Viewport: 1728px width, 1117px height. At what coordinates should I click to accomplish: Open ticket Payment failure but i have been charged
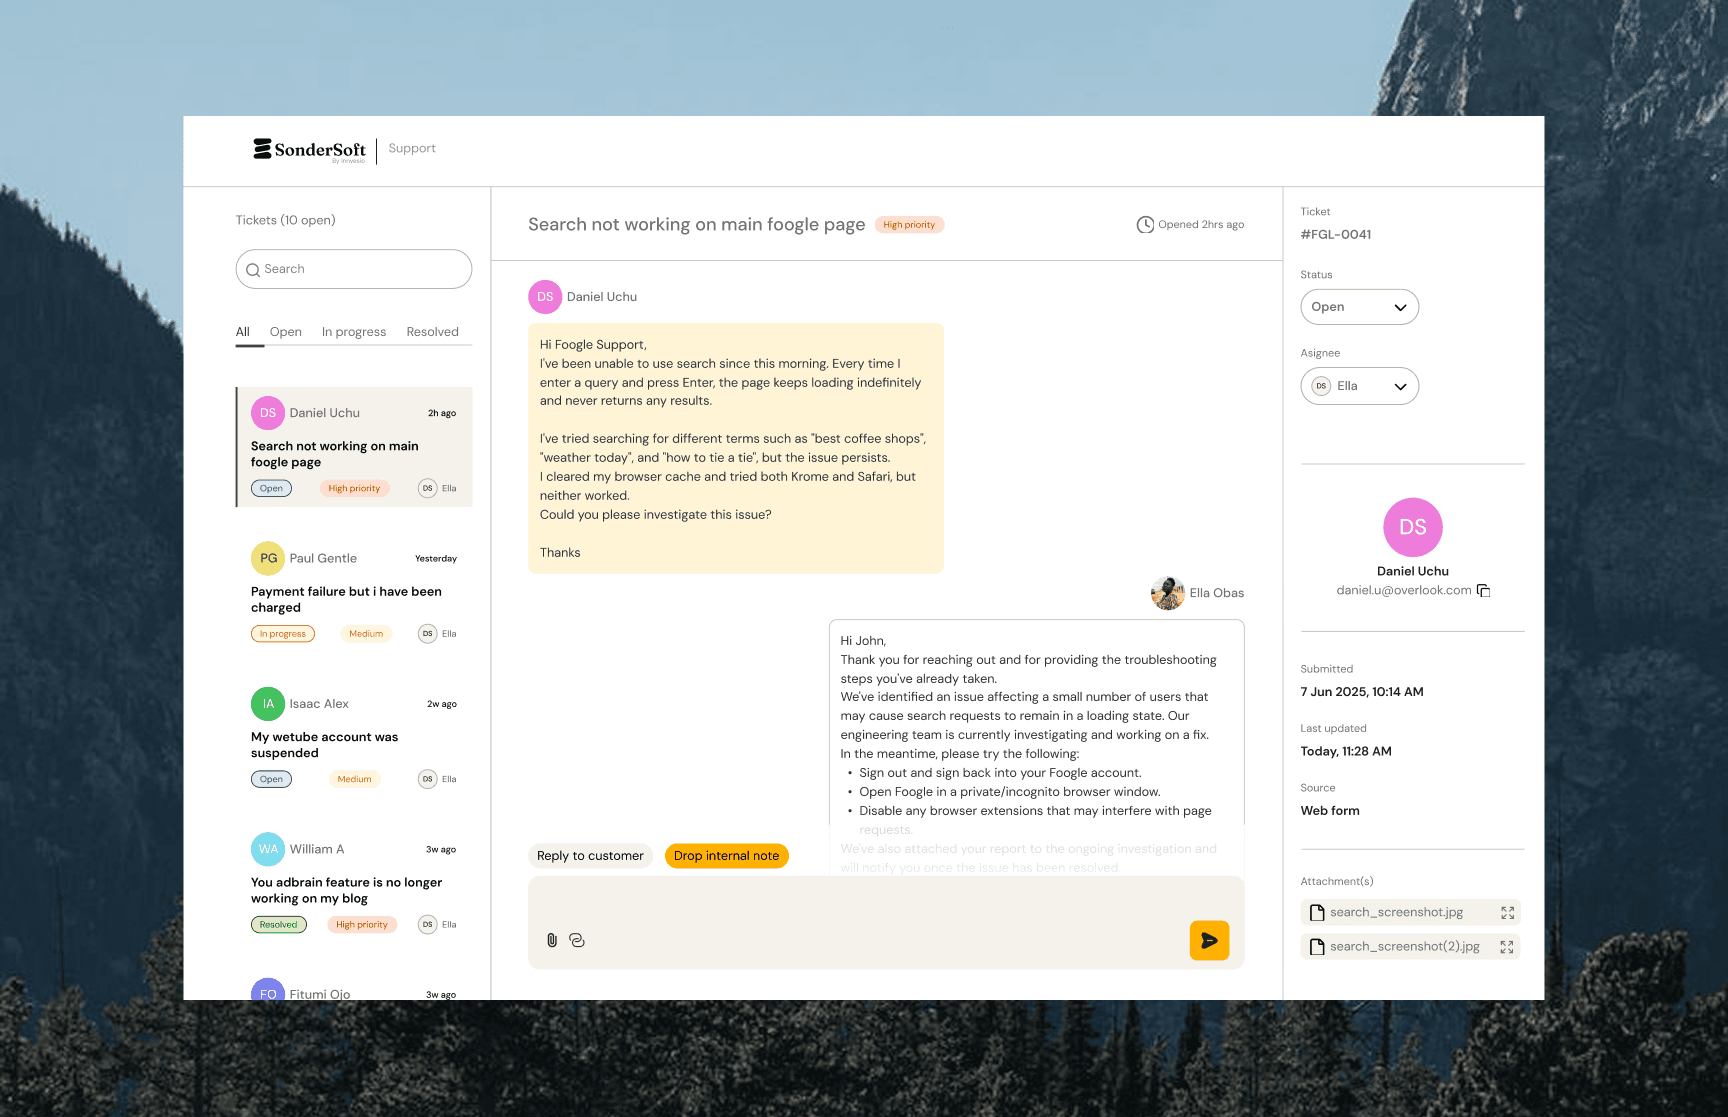pyautogui.click(x=354, y=593)
